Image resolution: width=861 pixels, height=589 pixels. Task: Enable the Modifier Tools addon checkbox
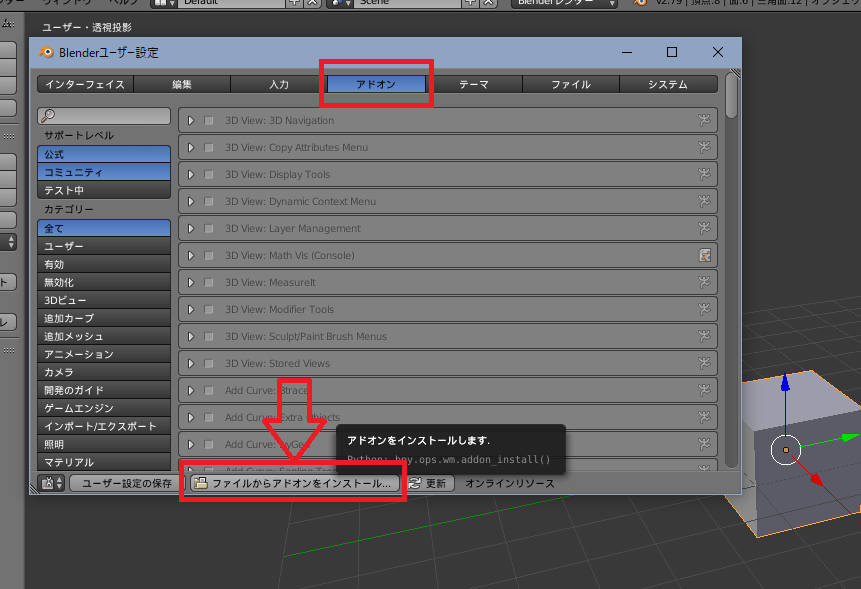(x=209, y=309)
